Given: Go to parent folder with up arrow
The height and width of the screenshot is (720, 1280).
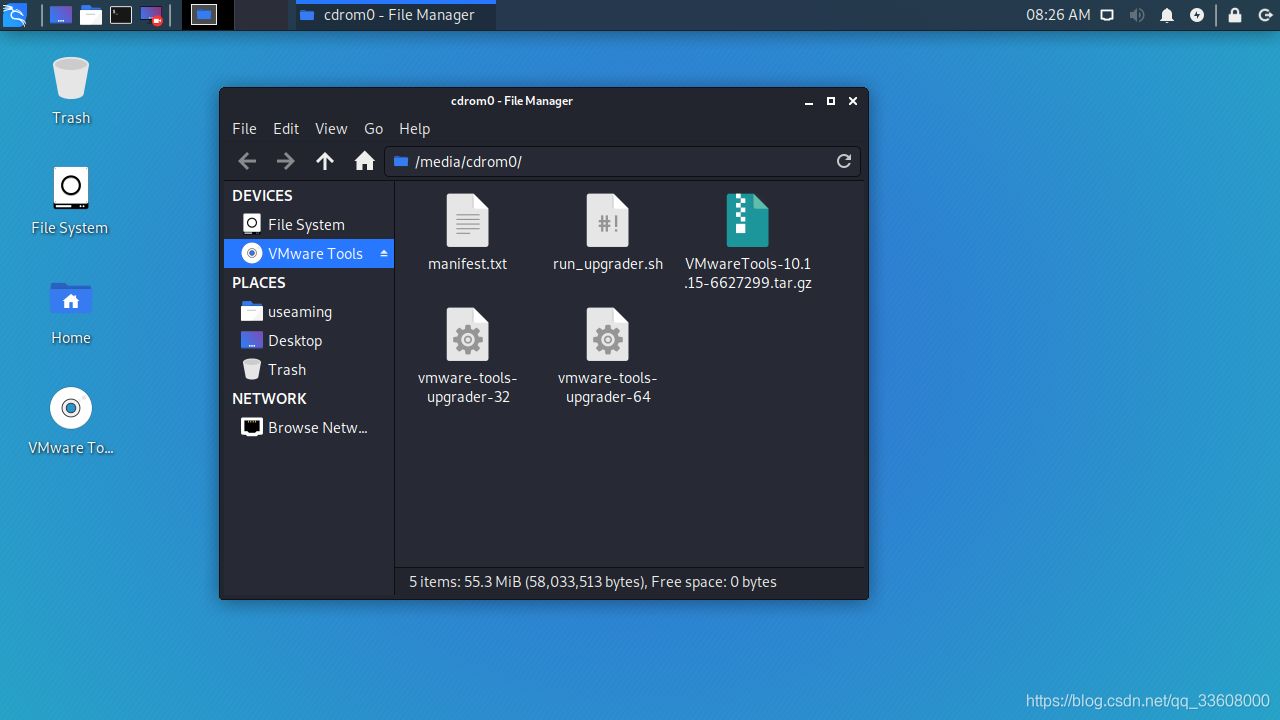Looking at the screenshot, I should coord(325,161).
